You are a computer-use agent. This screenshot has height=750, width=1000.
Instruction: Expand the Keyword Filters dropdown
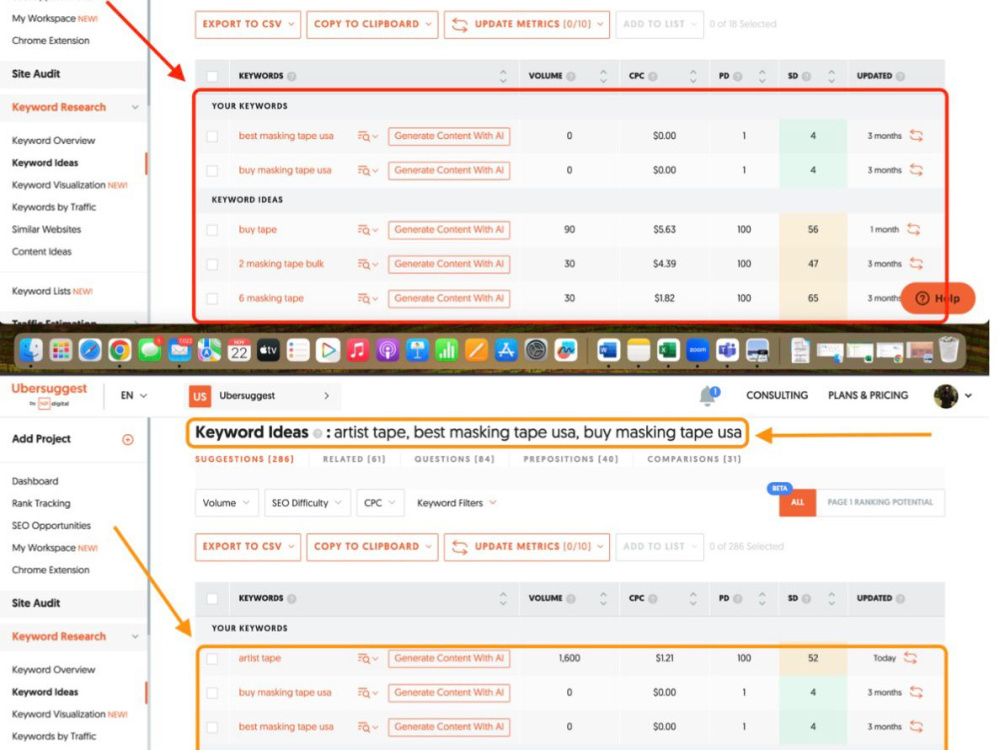click(x=457, y=503)
